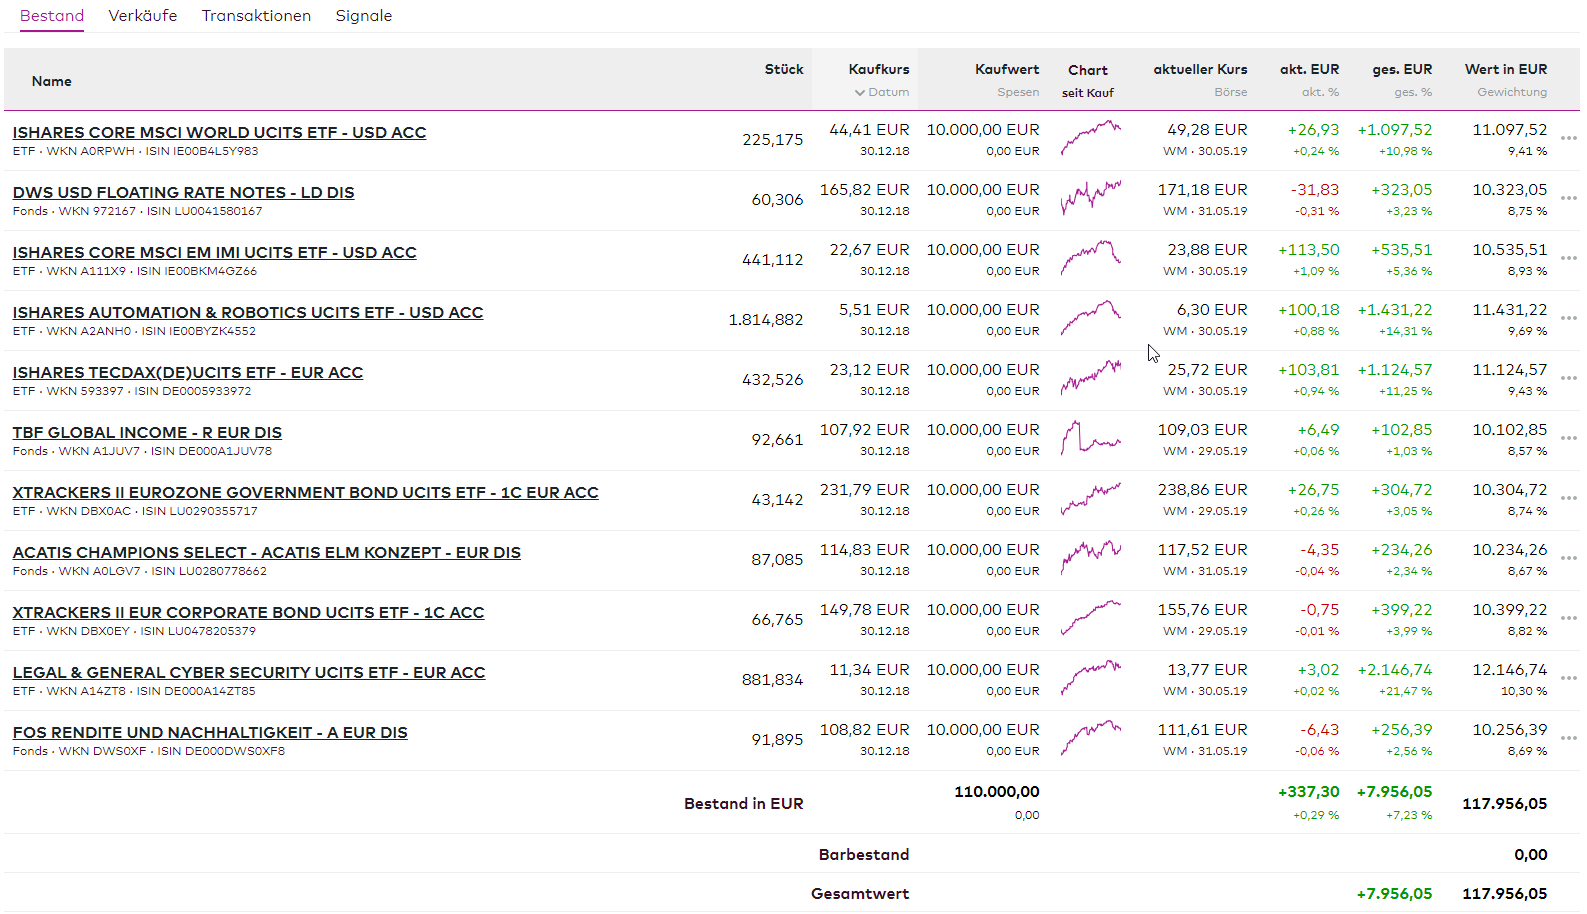Click the Wert in EUR column header
This screenshot has height=914, width=1587.
point(1505,70)
